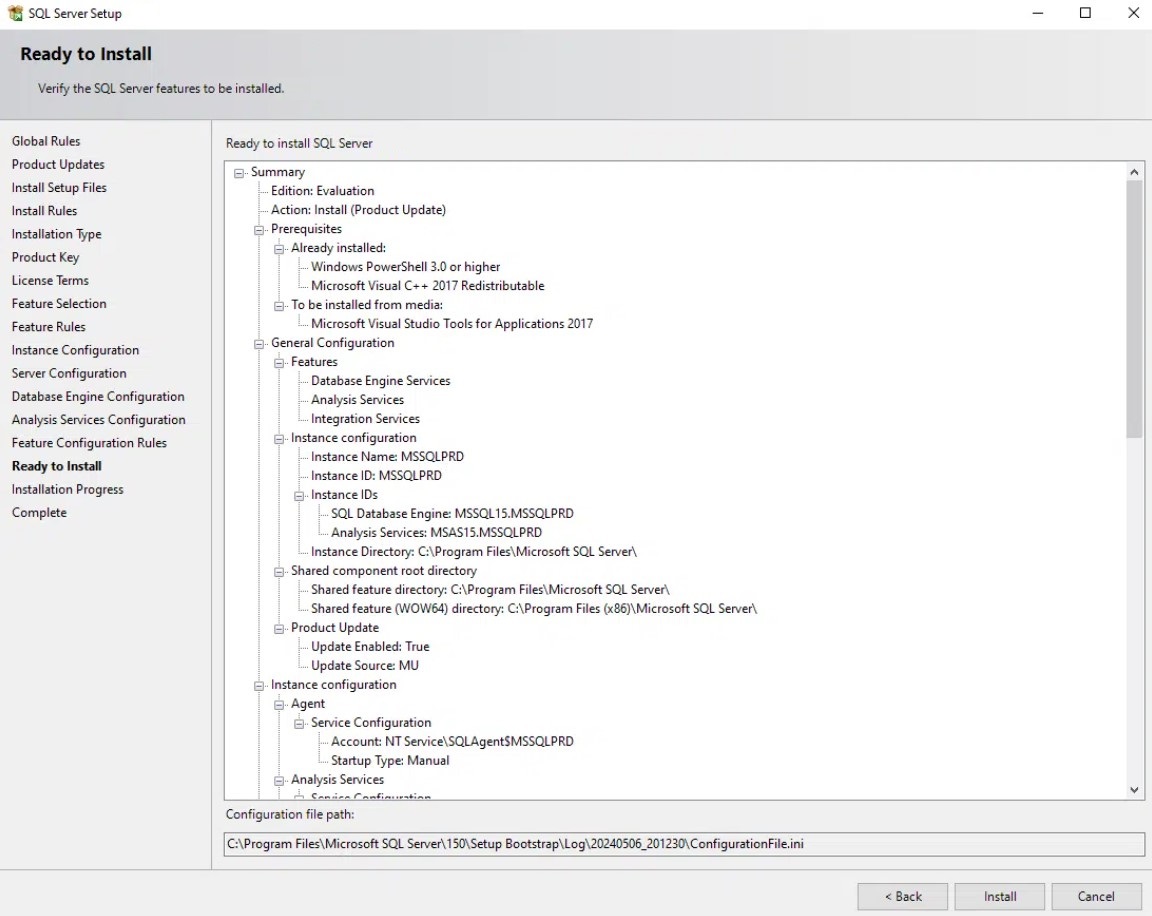Image resolution: width=1152 pixels, height=916 pixels.
Task: Select Update Enabled: True row
Action: 370,646
